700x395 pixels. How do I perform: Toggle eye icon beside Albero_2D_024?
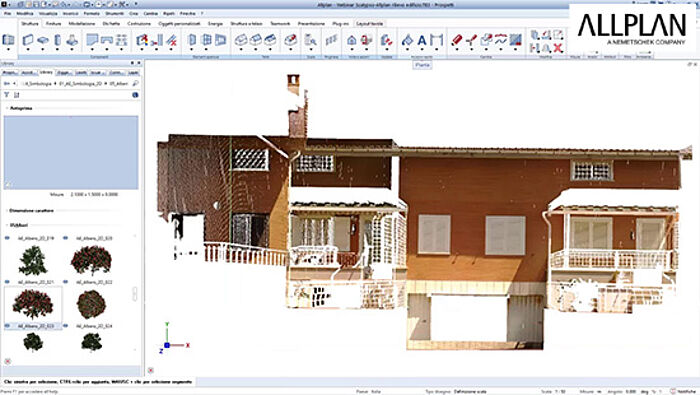(x=66, y=326)
